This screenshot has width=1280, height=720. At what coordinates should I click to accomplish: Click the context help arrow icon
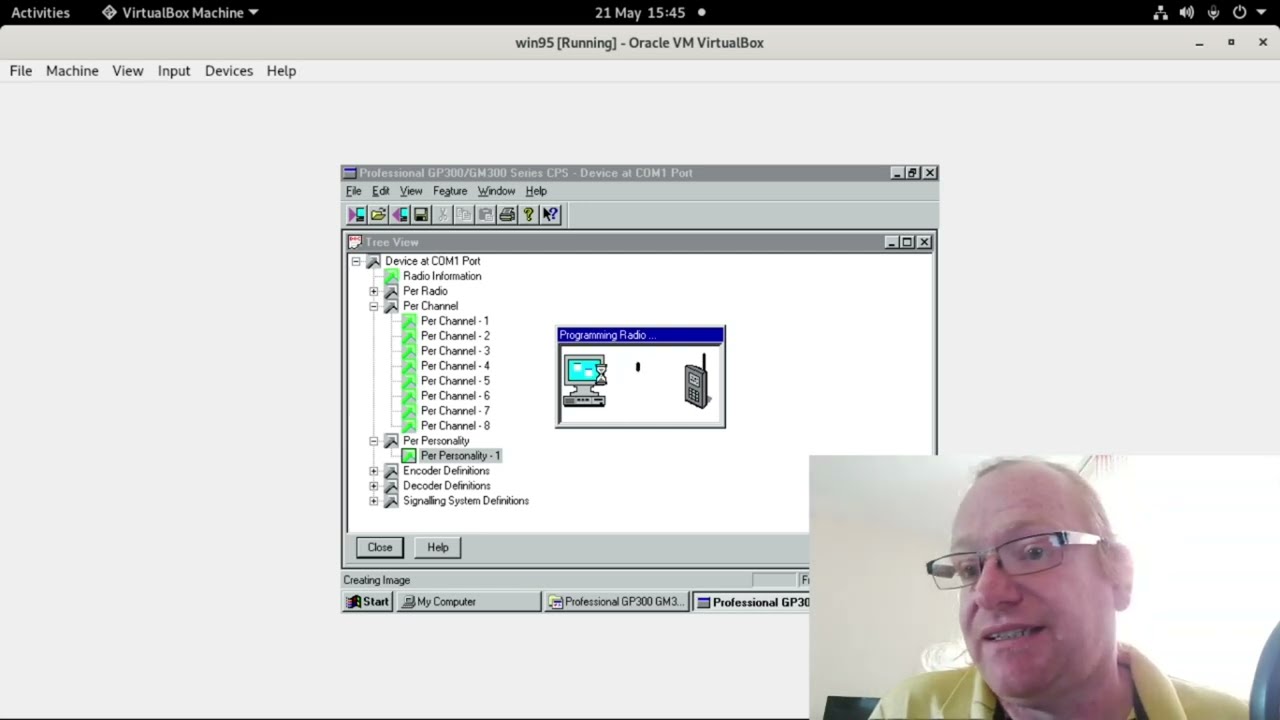point(550,214)
